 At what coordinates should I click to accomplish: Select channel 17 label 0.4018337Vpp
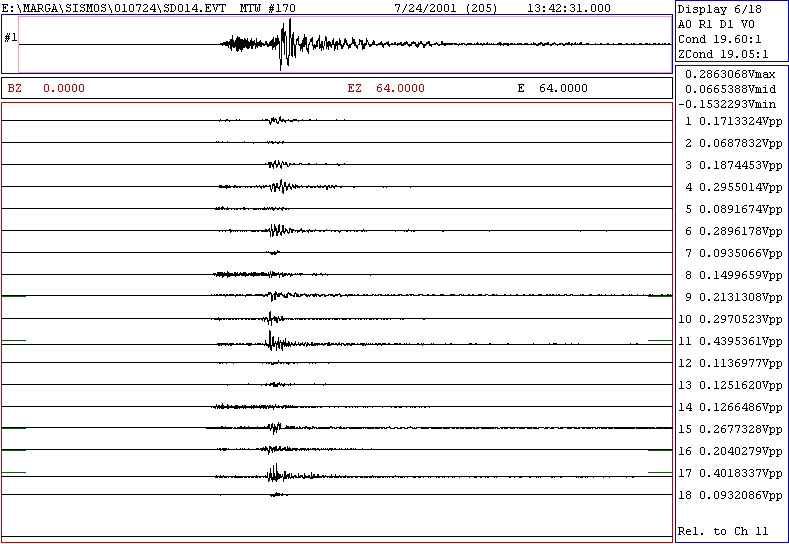[x=730, y=474]
